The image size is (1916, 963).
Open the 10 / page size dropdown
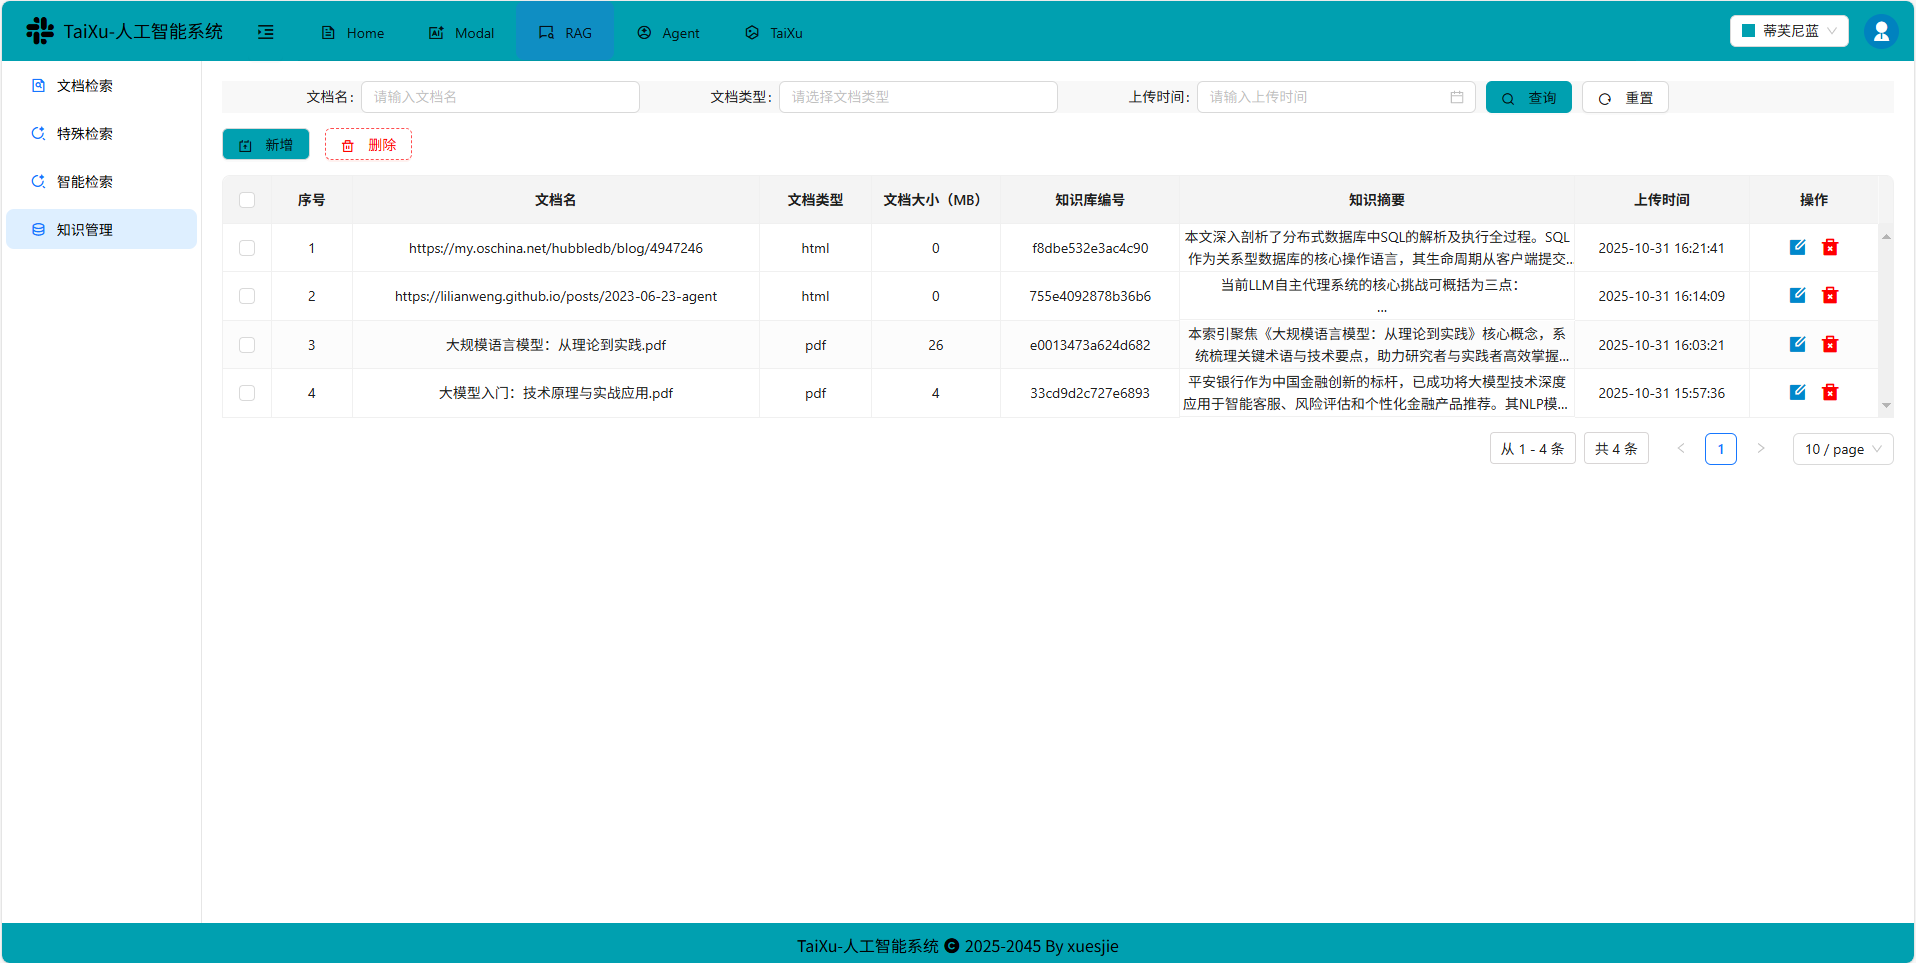1843,449
